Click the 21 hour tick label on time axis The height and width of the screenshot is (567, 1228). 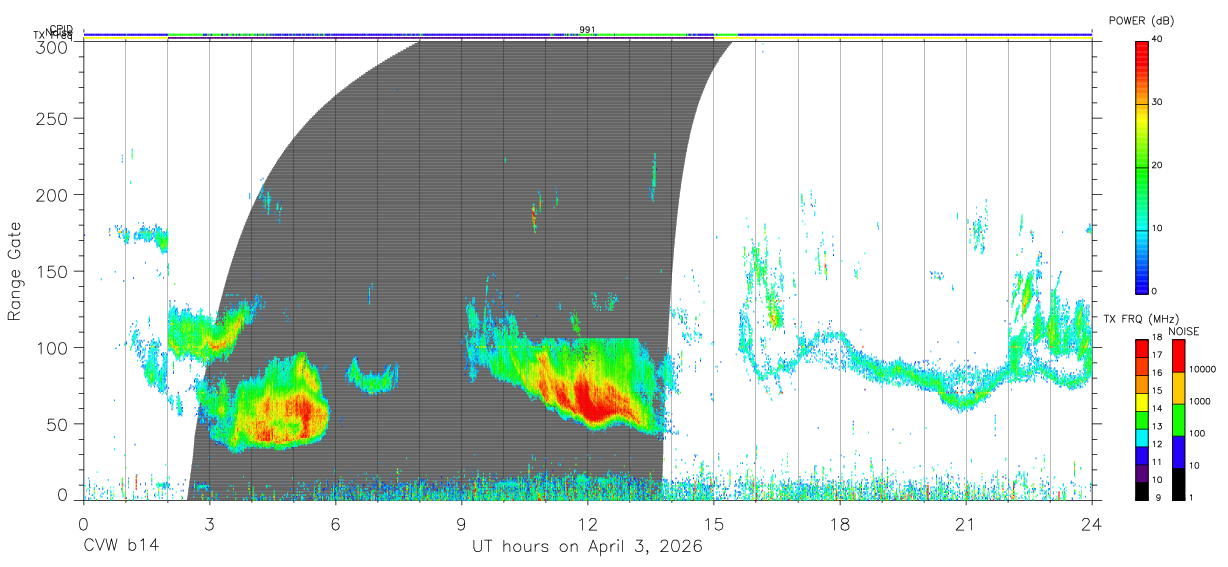coord(966,524)
